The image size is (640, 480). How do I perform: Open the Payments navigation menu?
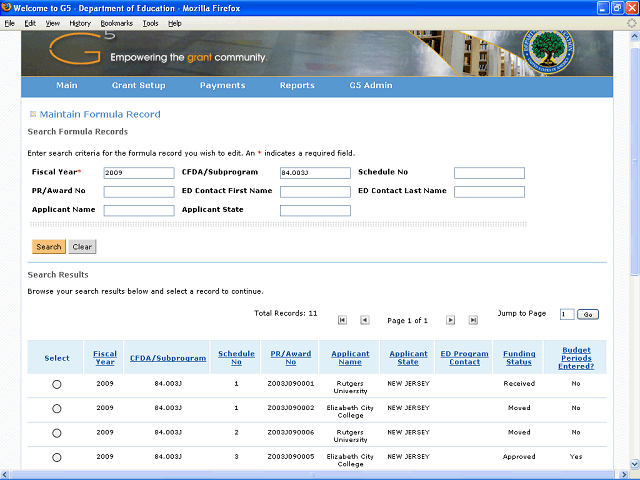pos(222,86)
